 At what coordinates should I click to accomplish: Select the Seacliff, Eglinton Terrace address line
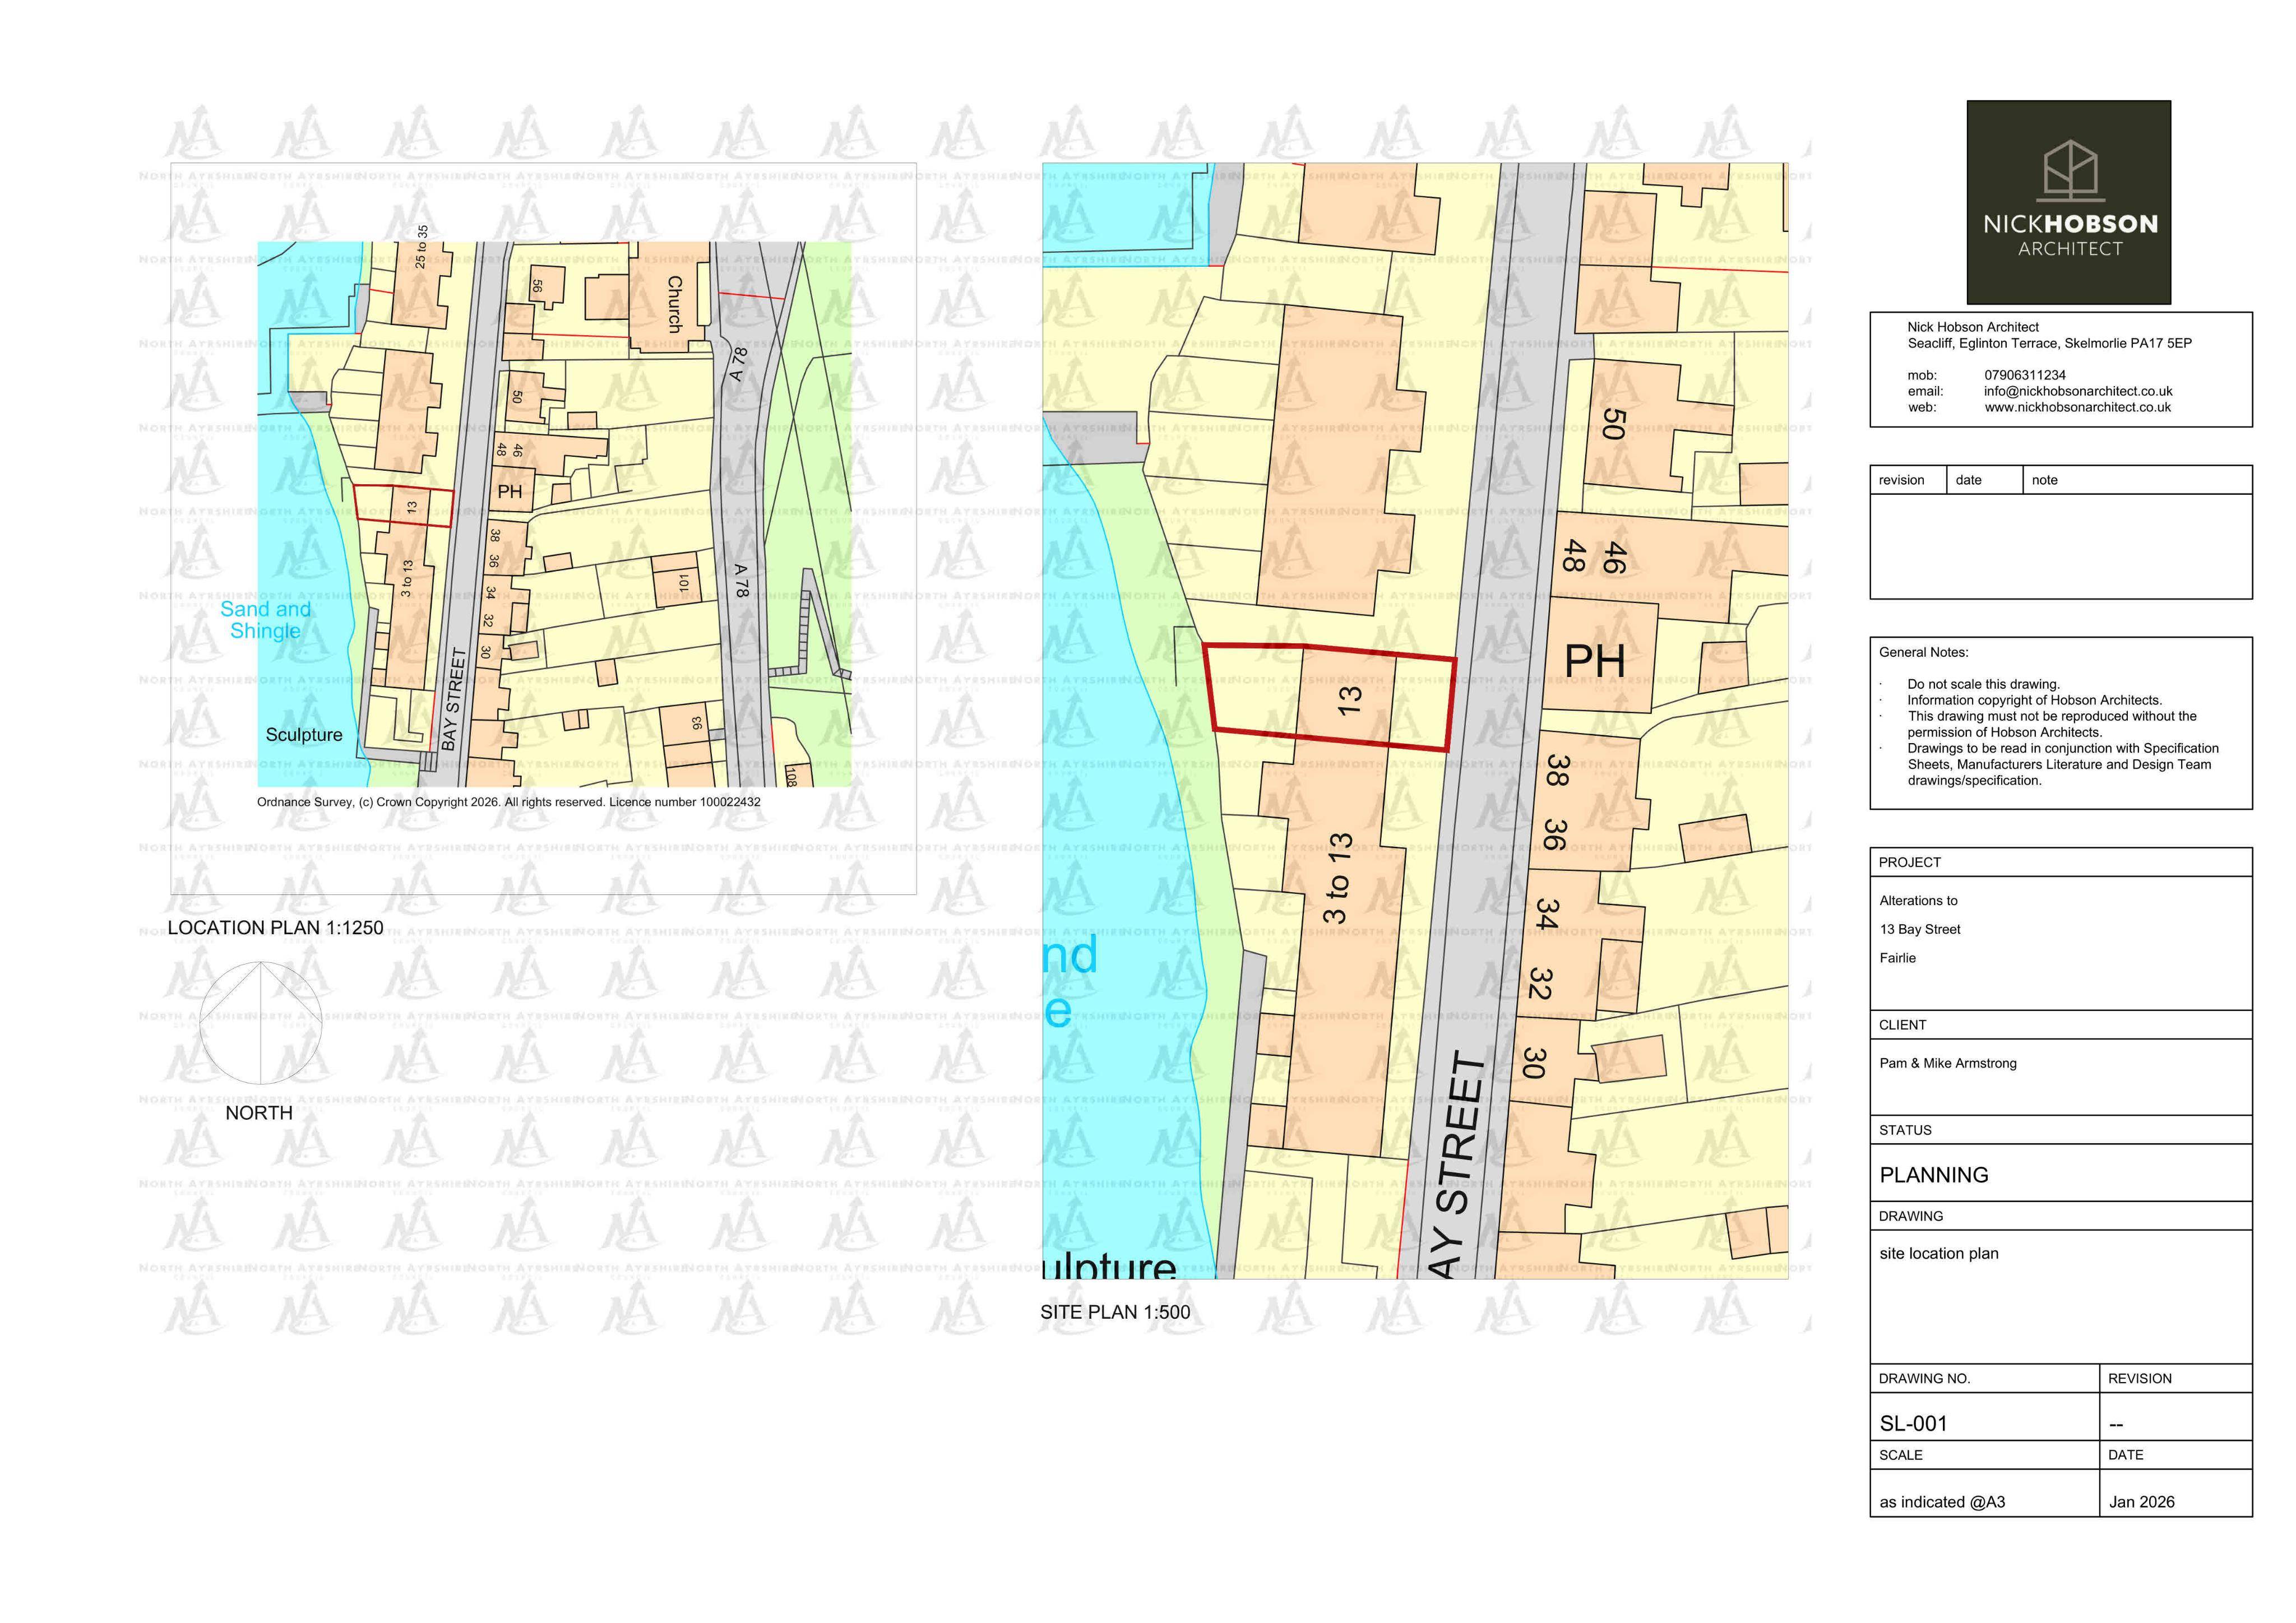2049,343
